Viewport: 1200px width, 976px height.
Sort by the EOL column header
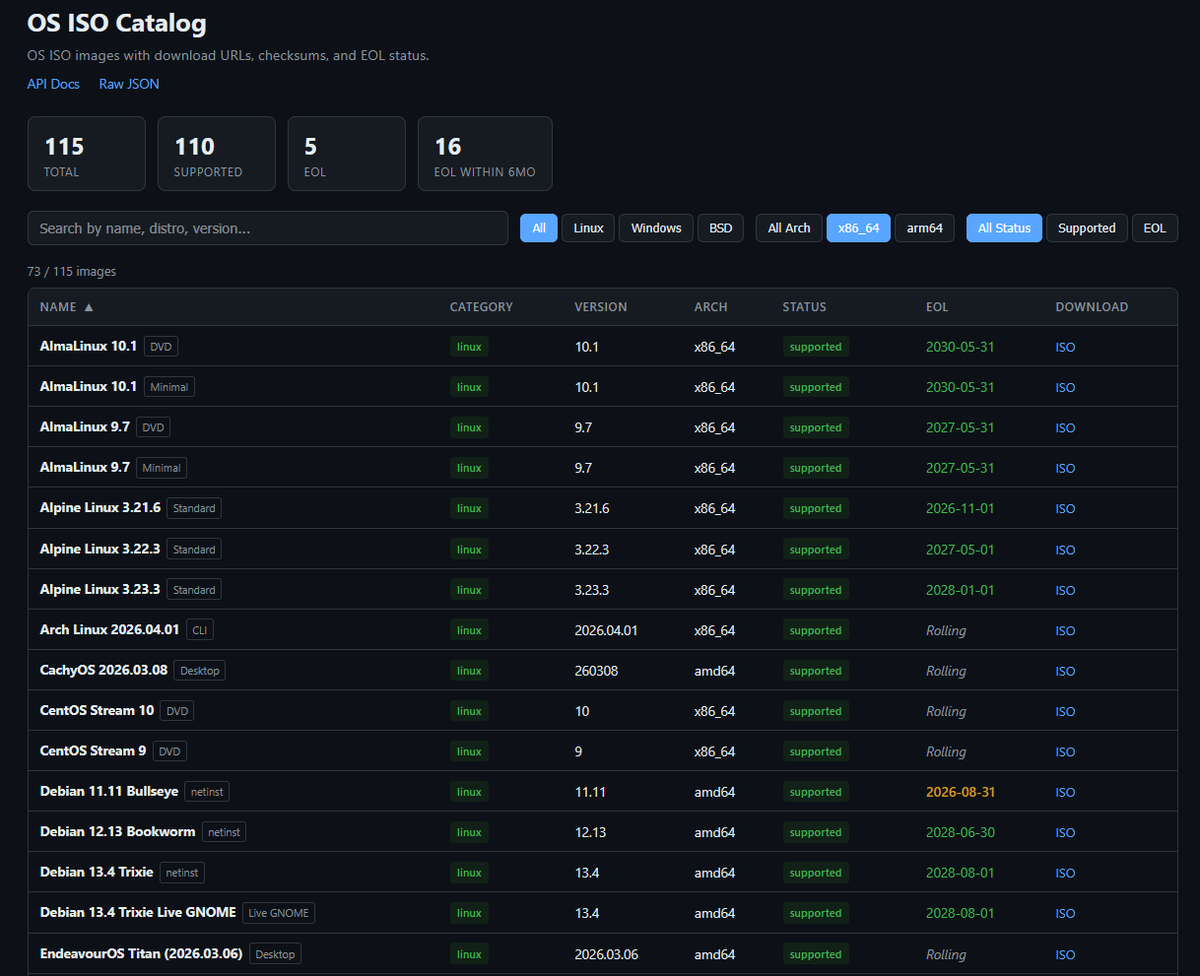point(937,307)
